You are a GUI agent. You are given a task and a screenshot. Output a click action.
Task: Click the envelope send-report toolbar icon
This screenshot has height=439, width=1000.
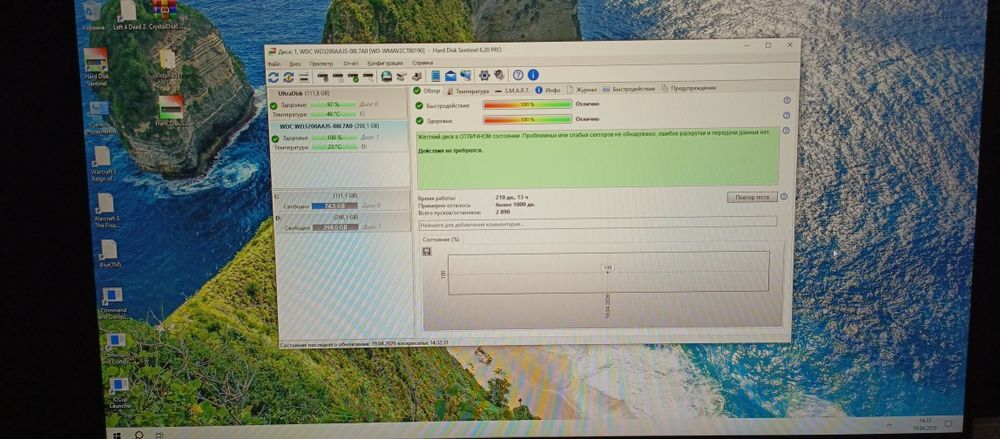click(451, 76)
